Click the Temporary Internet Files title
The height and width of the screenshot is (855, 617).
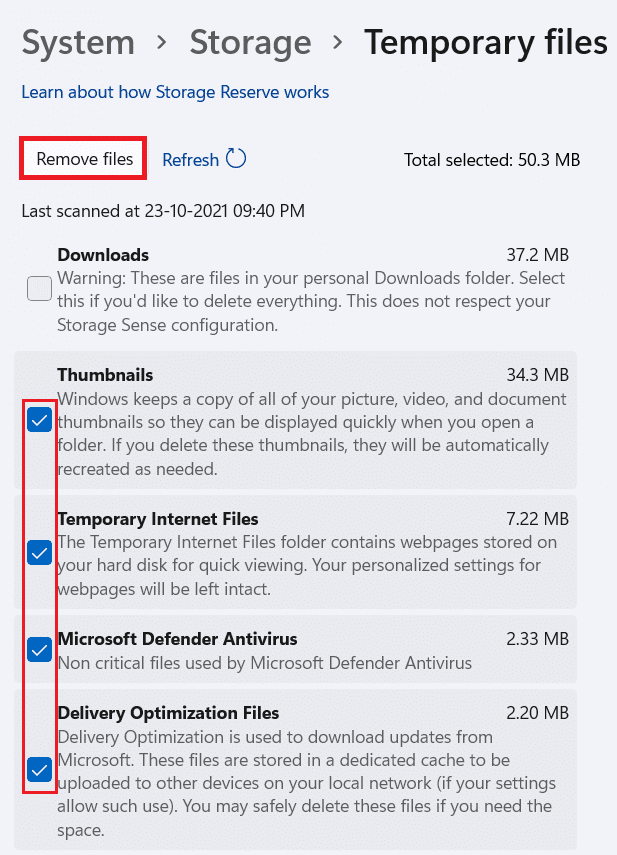pos(158,519)
